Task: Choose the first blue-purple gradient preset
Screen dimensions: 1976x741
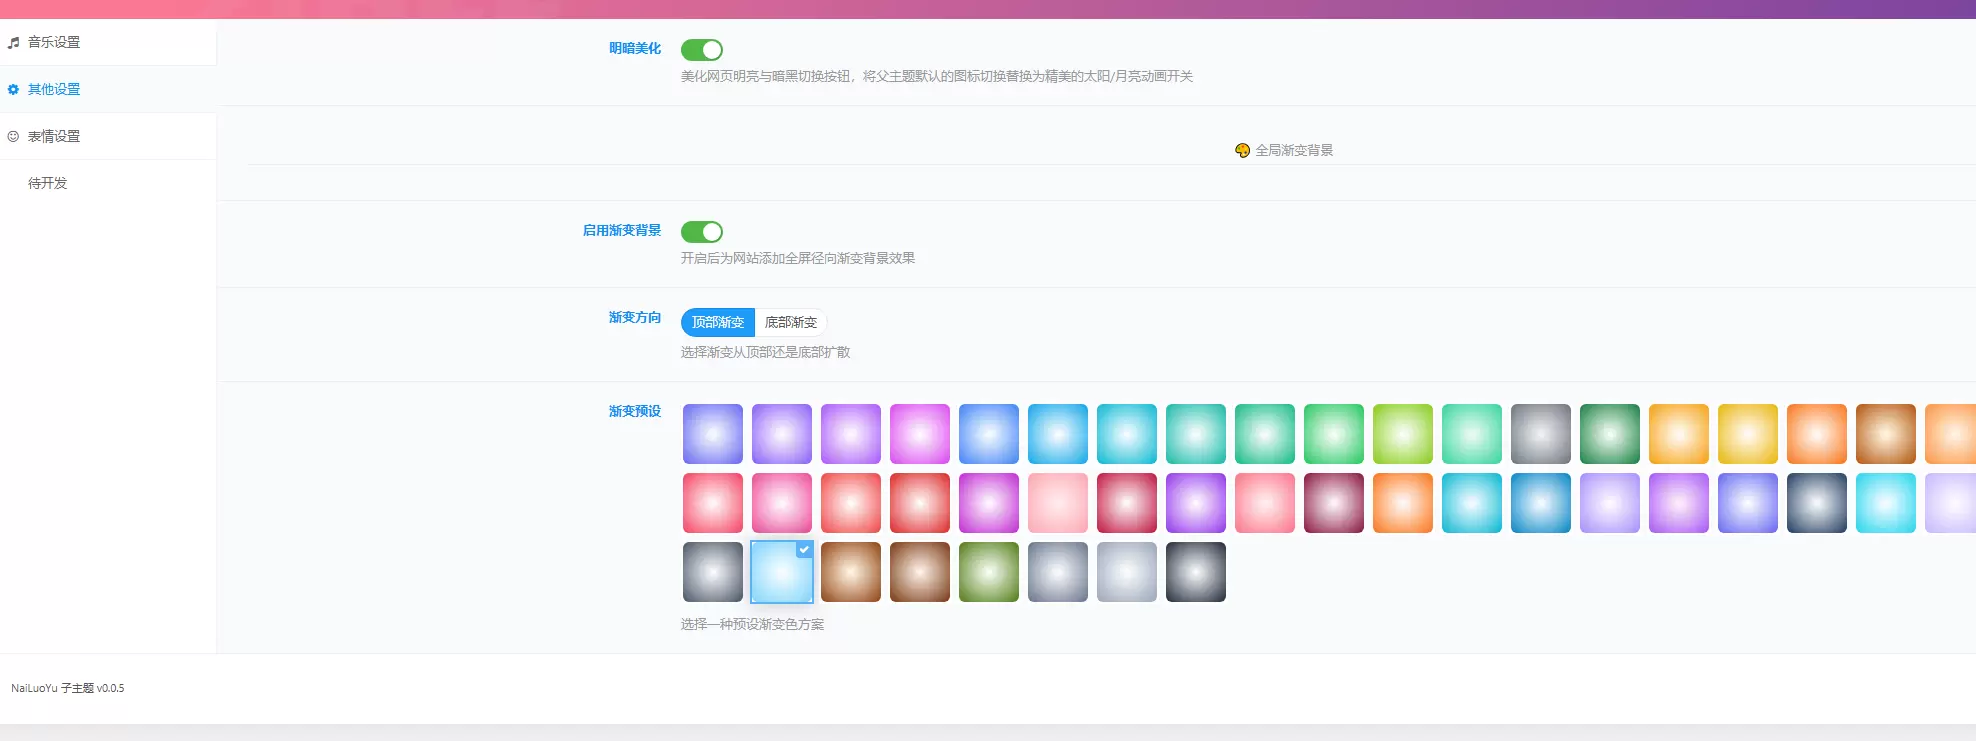Action: (713, 434)
